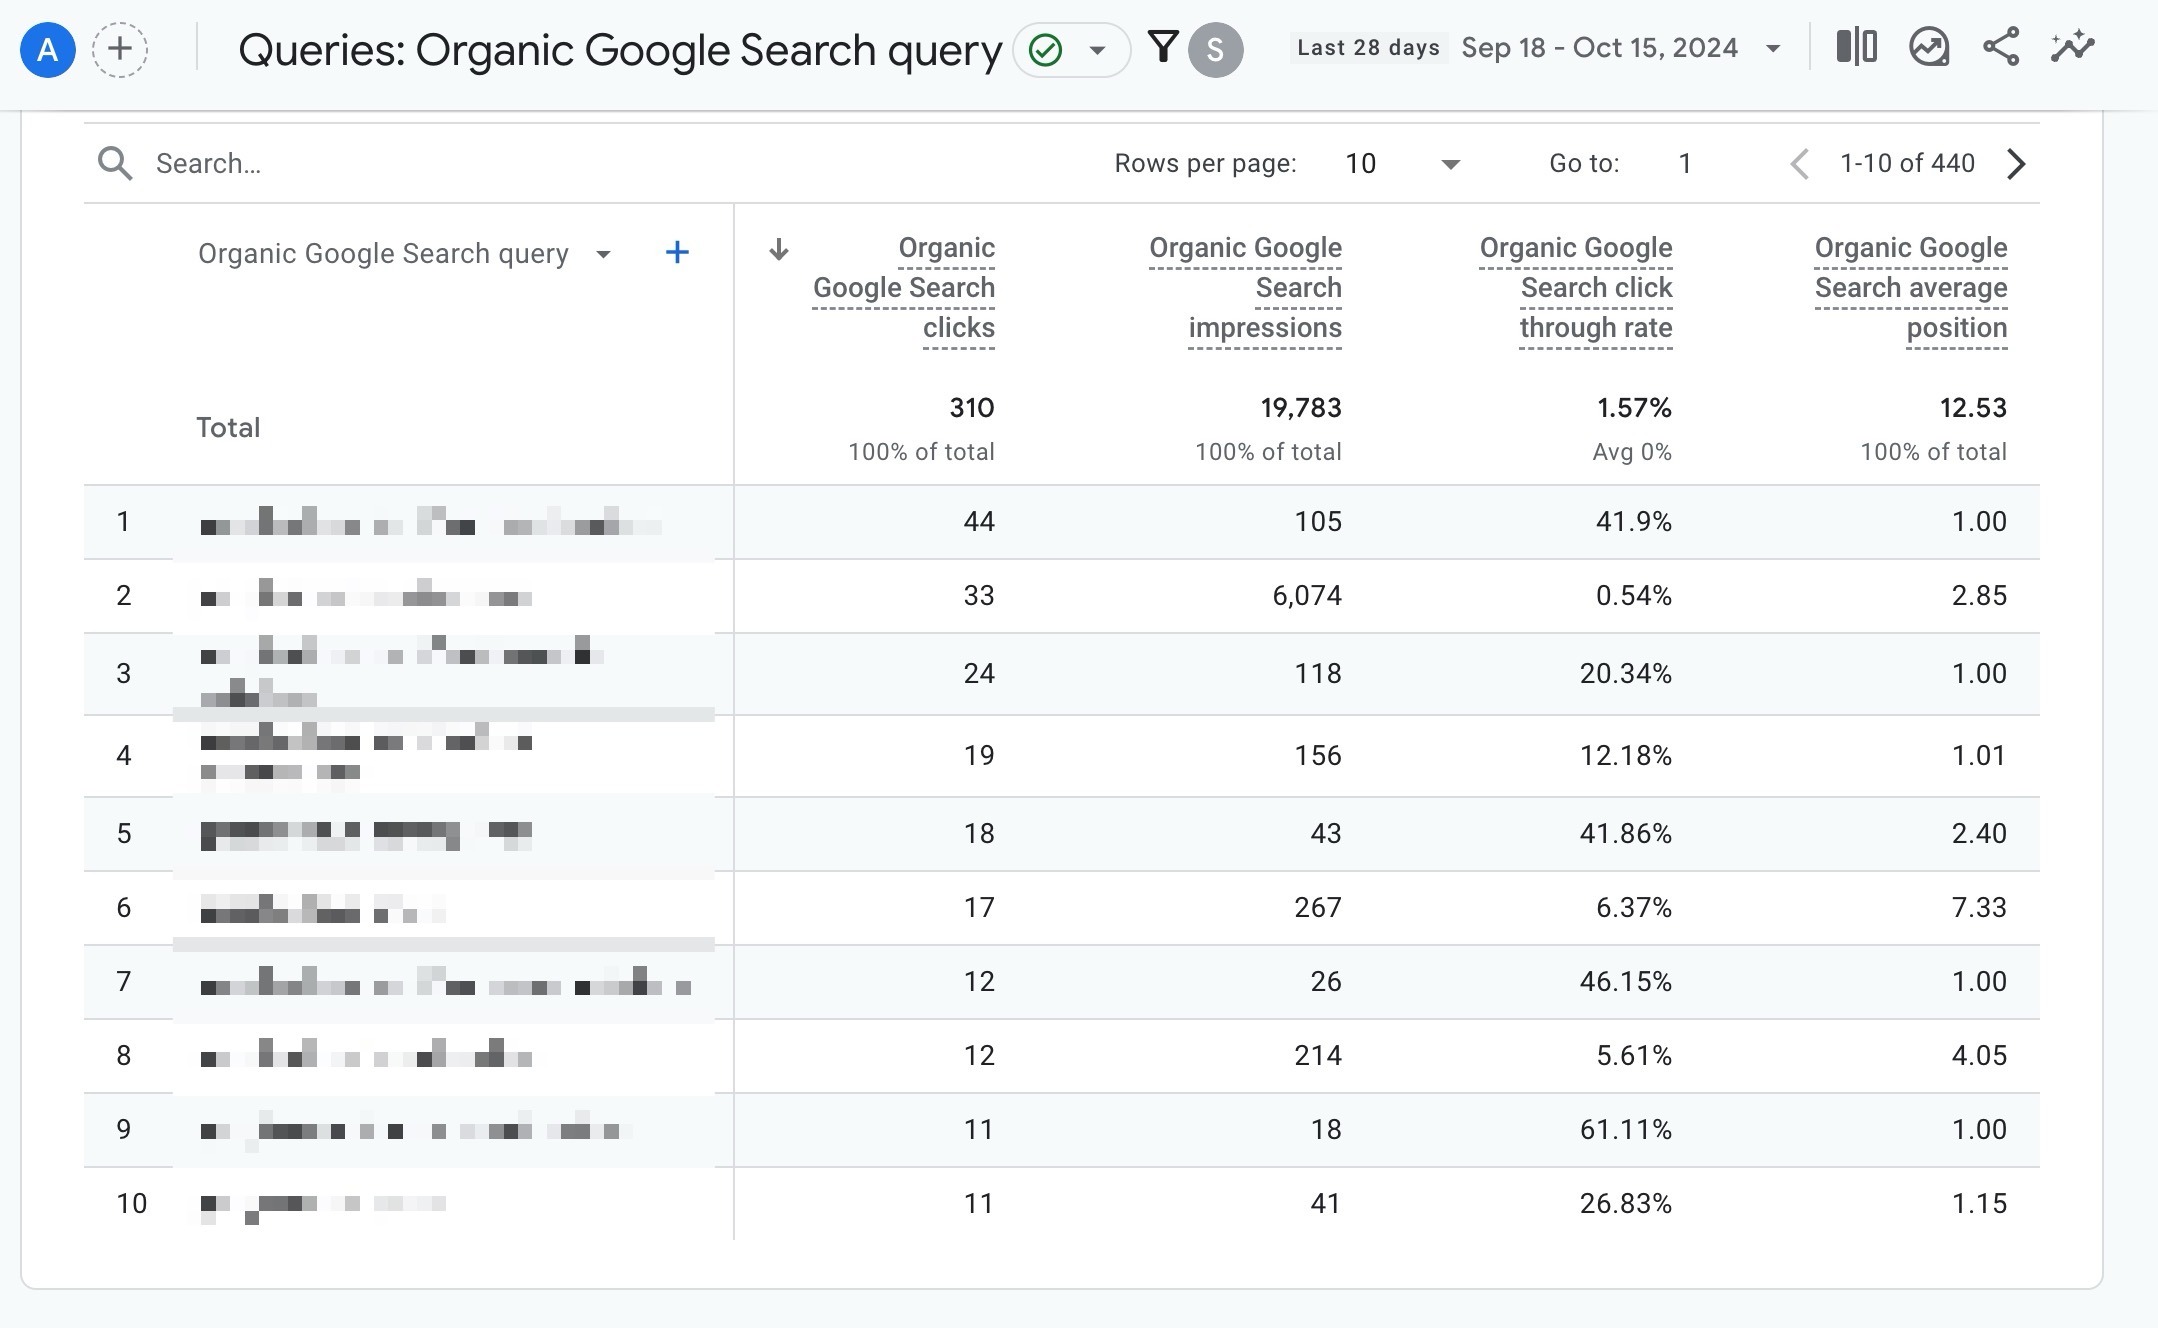
Task: Share this report via share icon
Action: tap(2001, 47)
